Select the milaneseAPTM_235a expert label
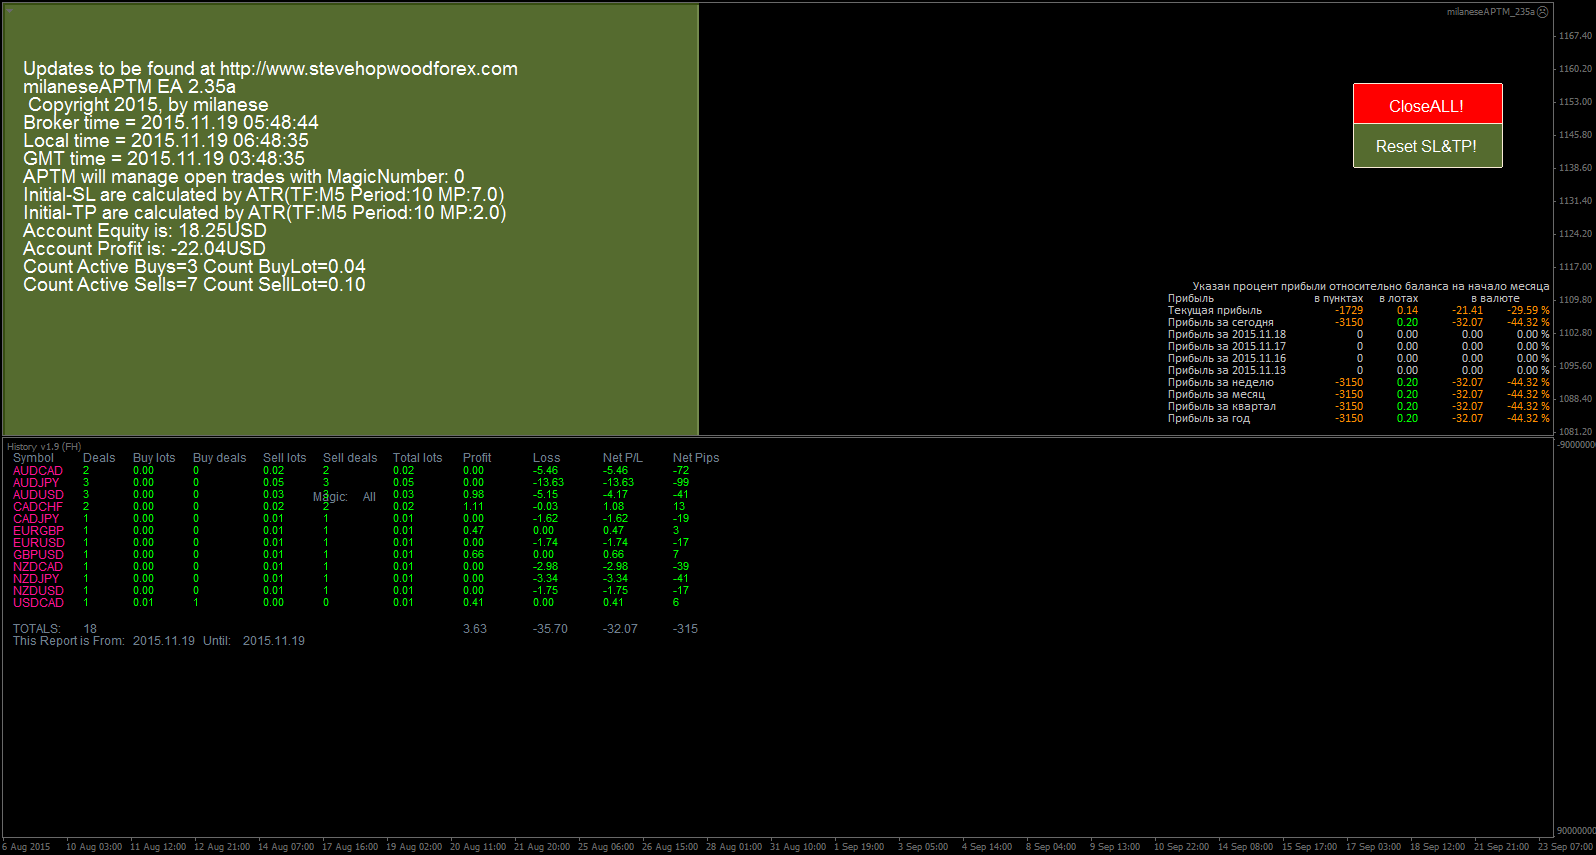 tap(1490, 12)
